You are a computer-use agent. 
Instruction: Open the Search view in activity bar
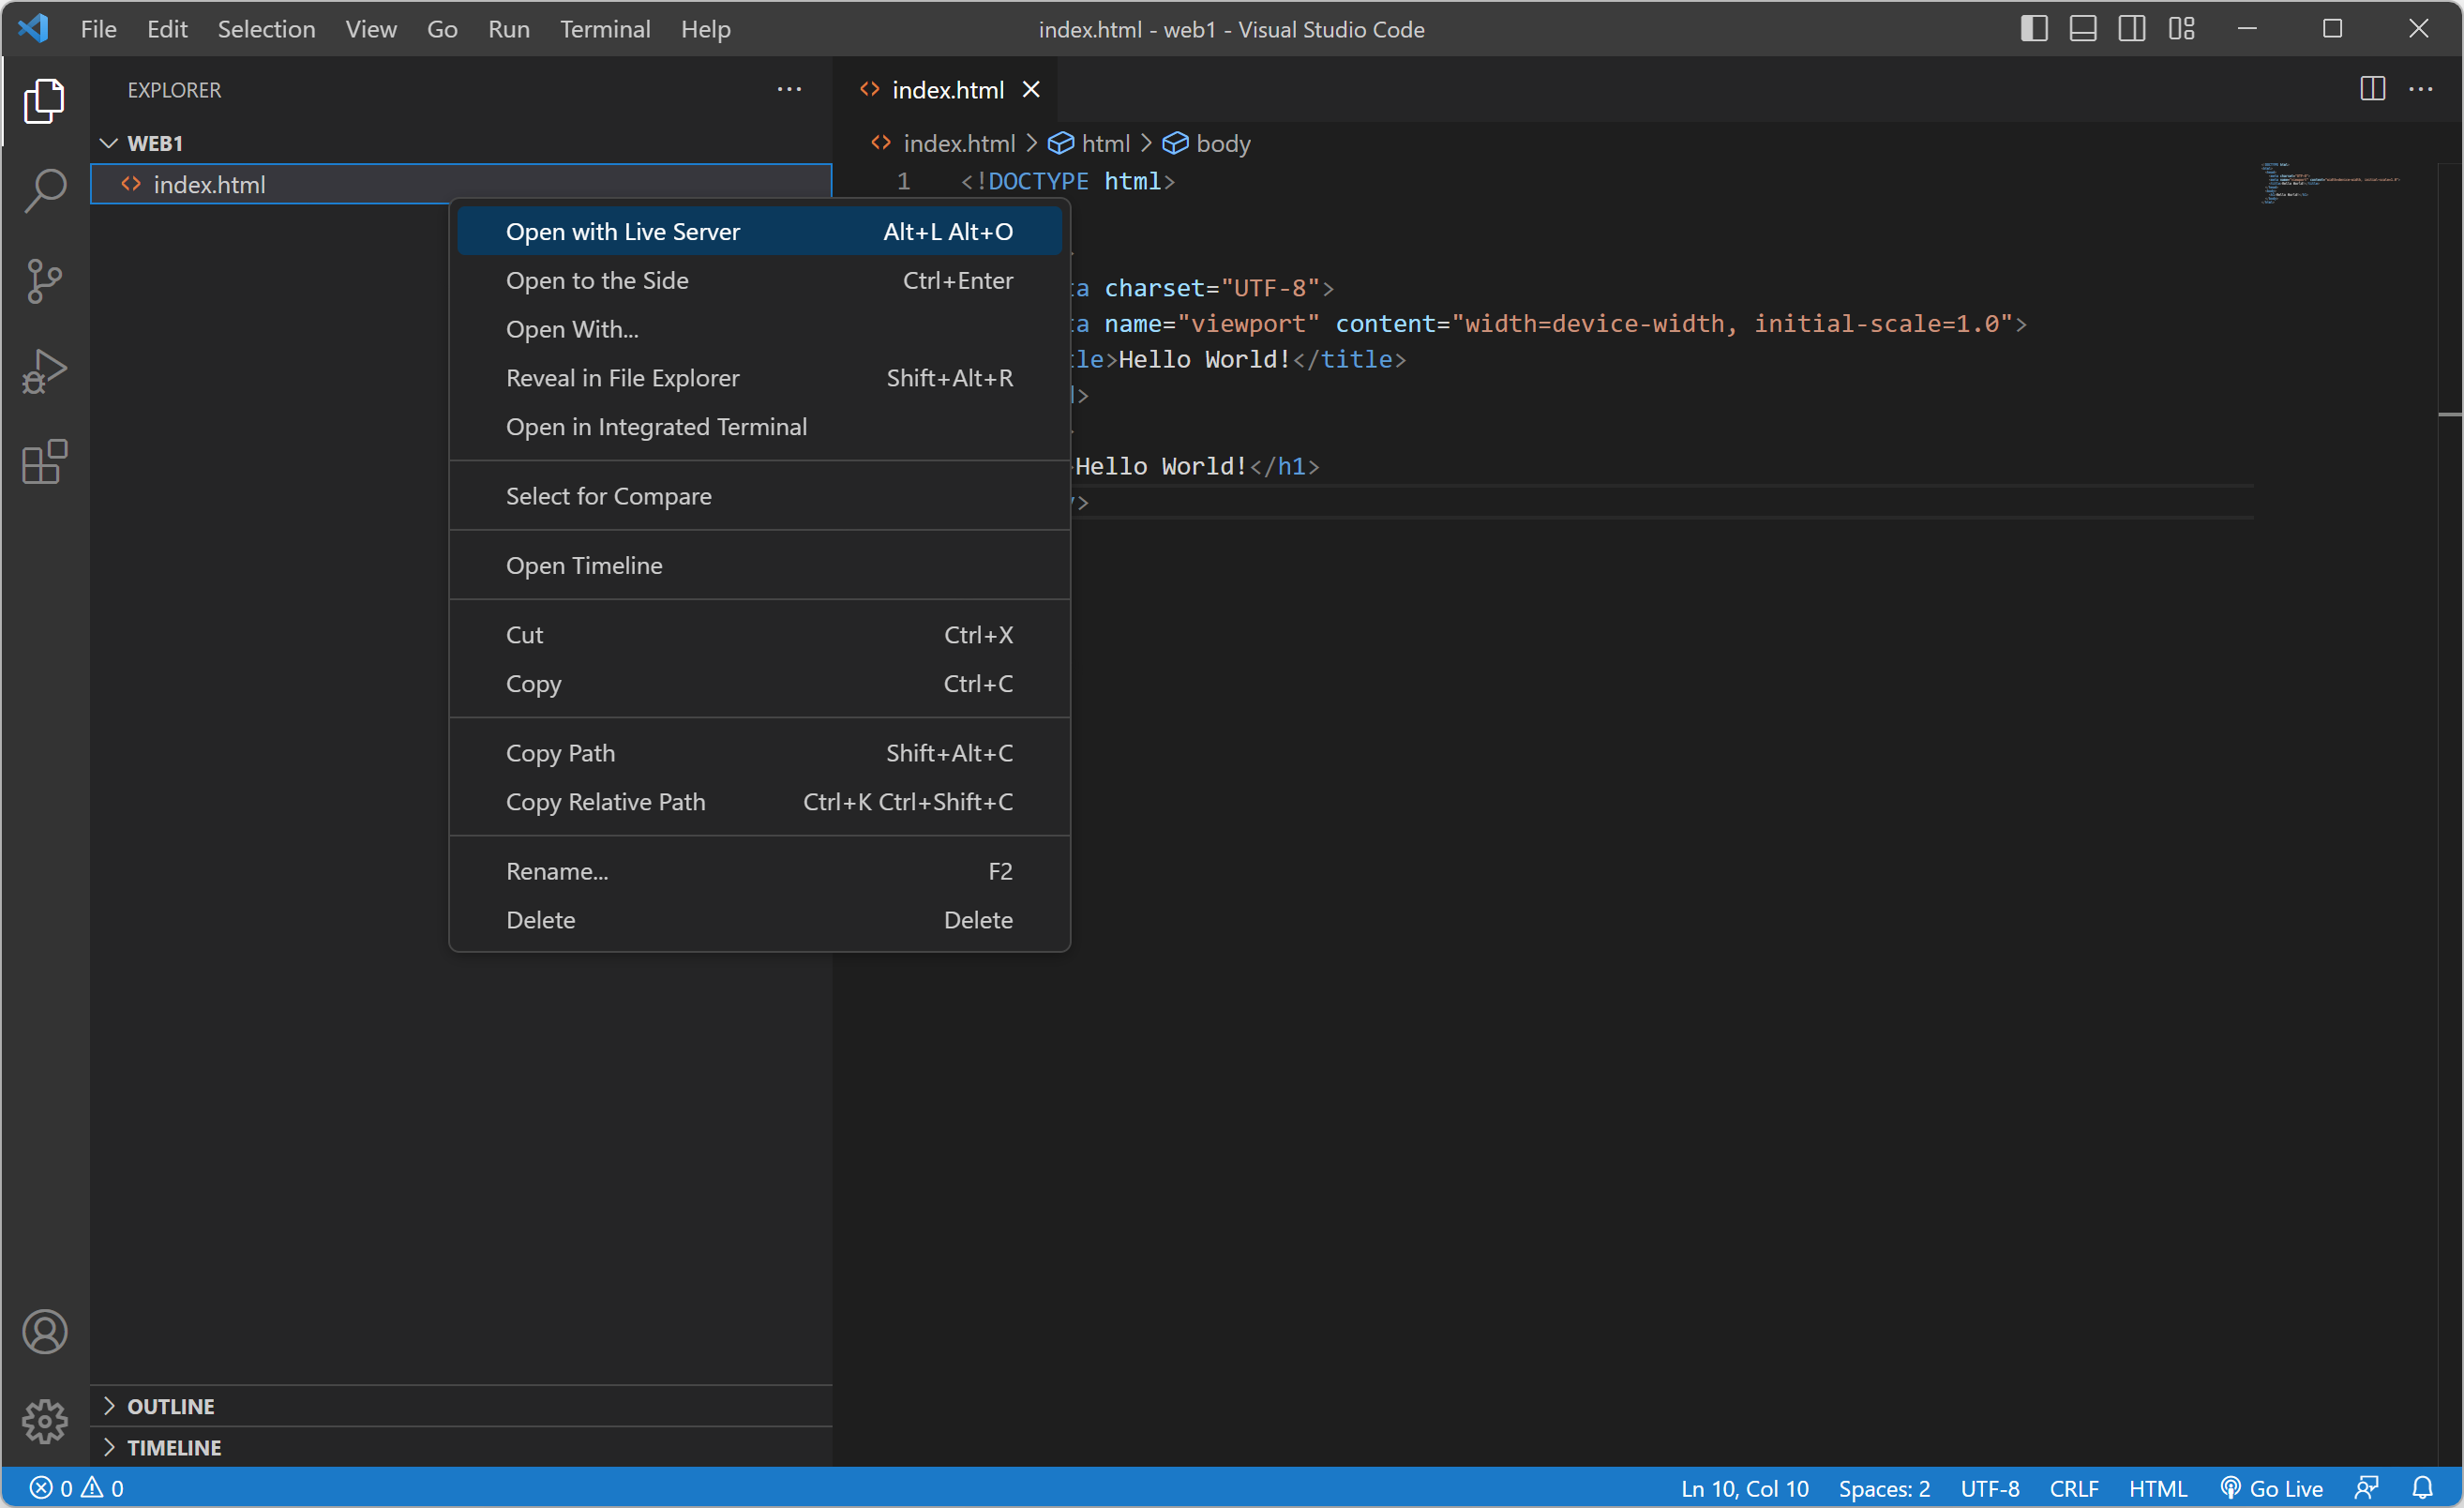coord(44,190)
